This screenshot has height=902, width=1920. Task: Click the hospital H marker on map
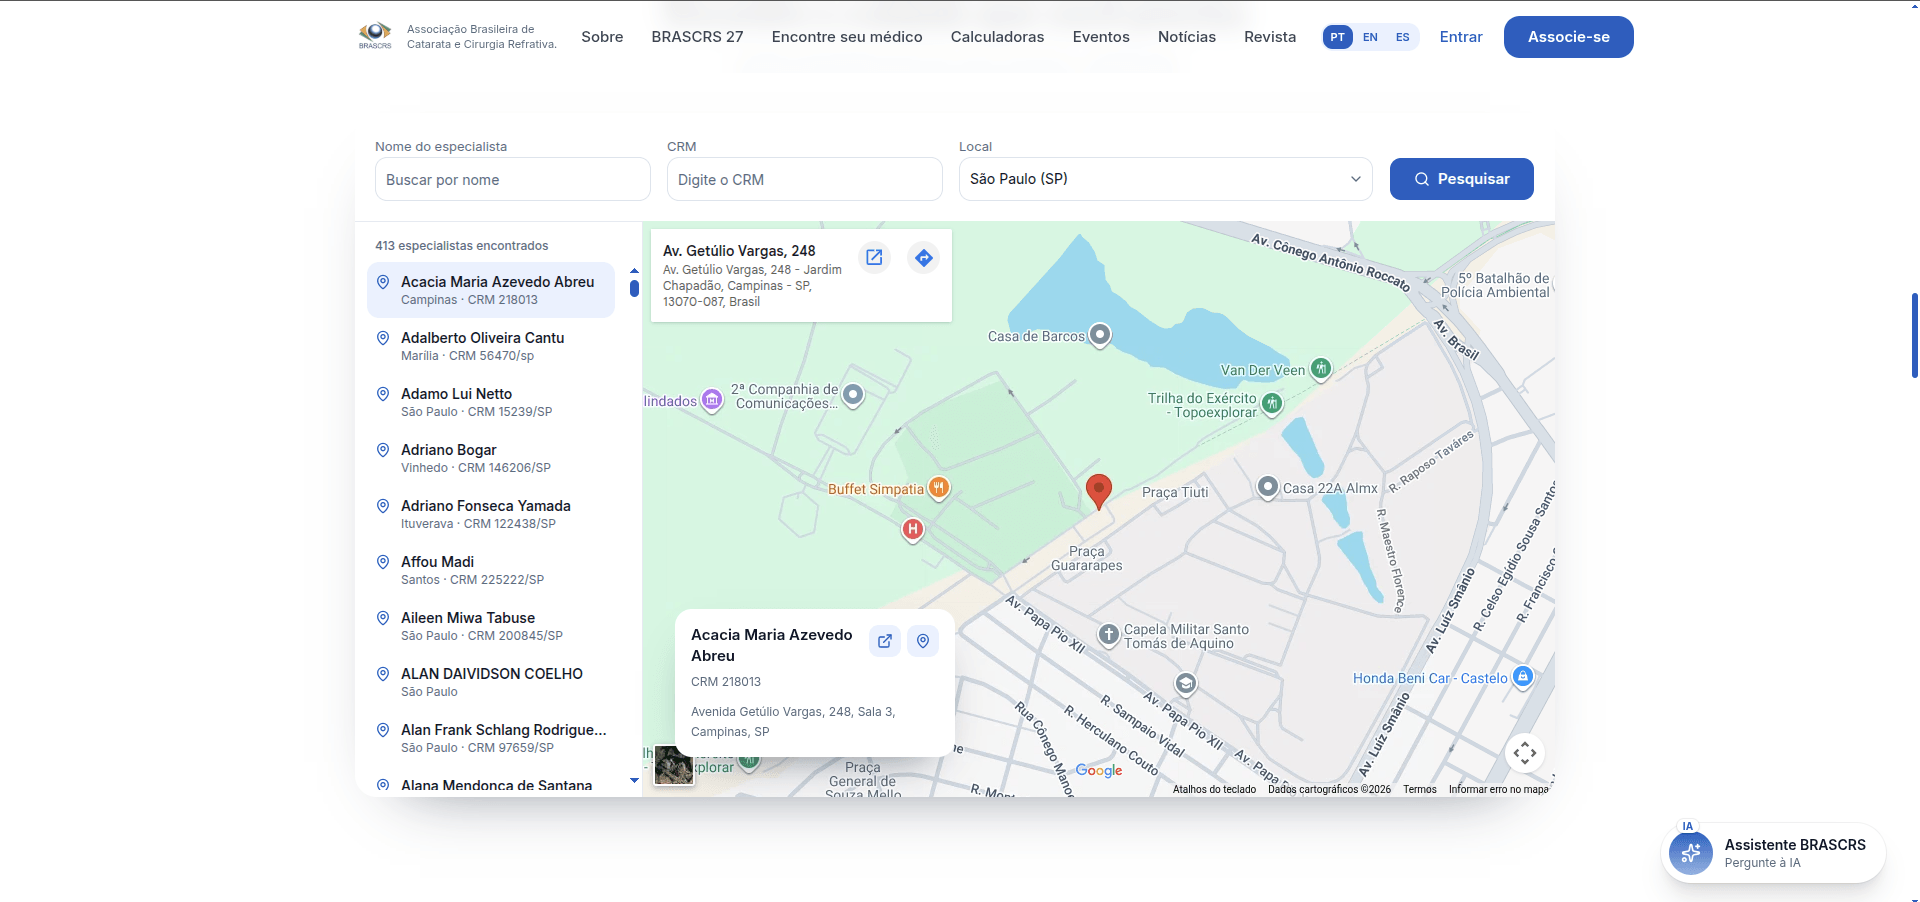tap(913, 529)
